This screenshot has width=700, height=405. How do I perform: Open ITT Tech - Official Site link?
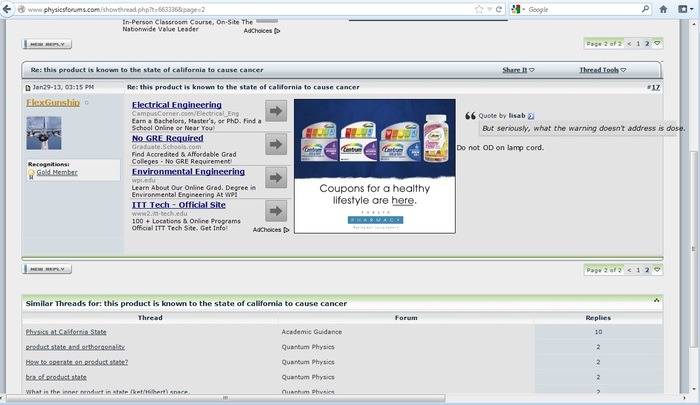tap(179, 205)
